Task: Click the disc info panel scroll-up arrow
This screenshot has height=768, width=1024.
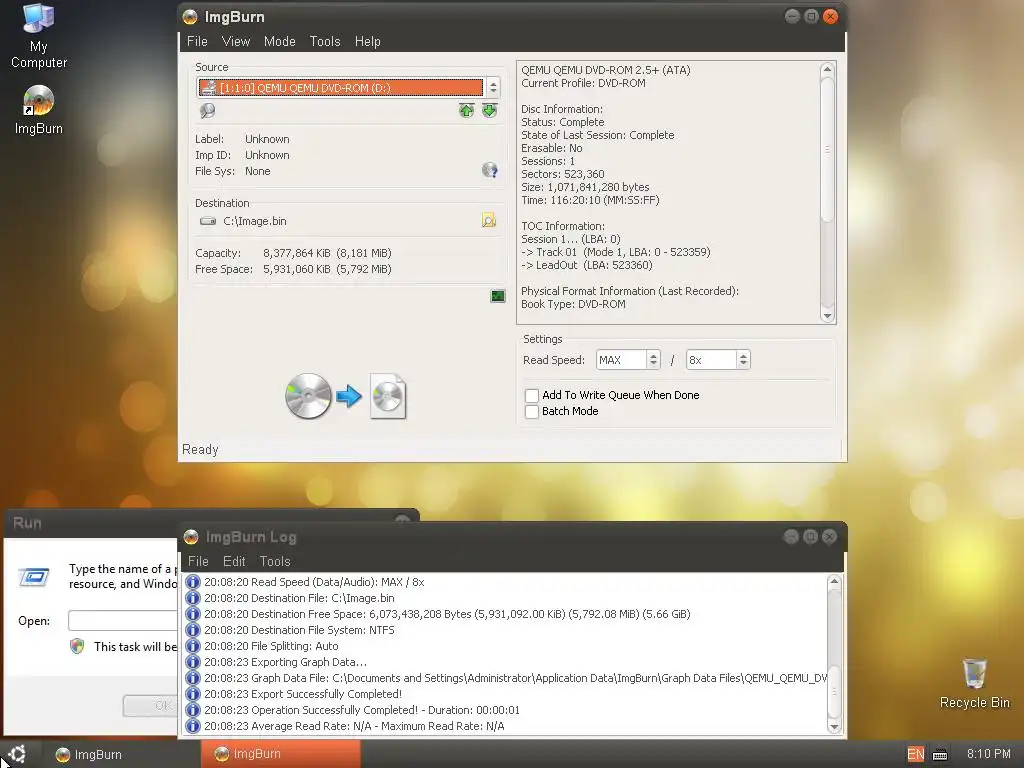Action: click(x=827, y=69)
